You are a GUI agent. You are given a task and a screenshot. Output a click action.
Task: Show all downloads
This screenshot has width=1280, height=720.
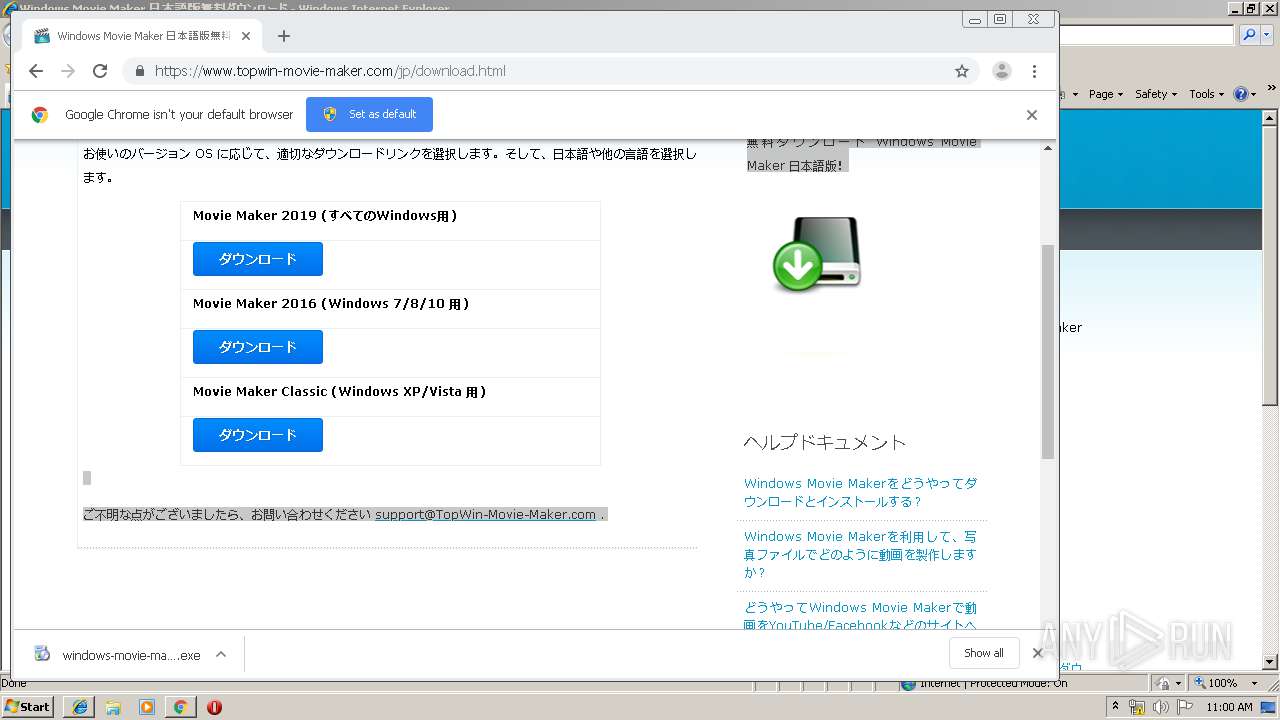coord(984,653)
